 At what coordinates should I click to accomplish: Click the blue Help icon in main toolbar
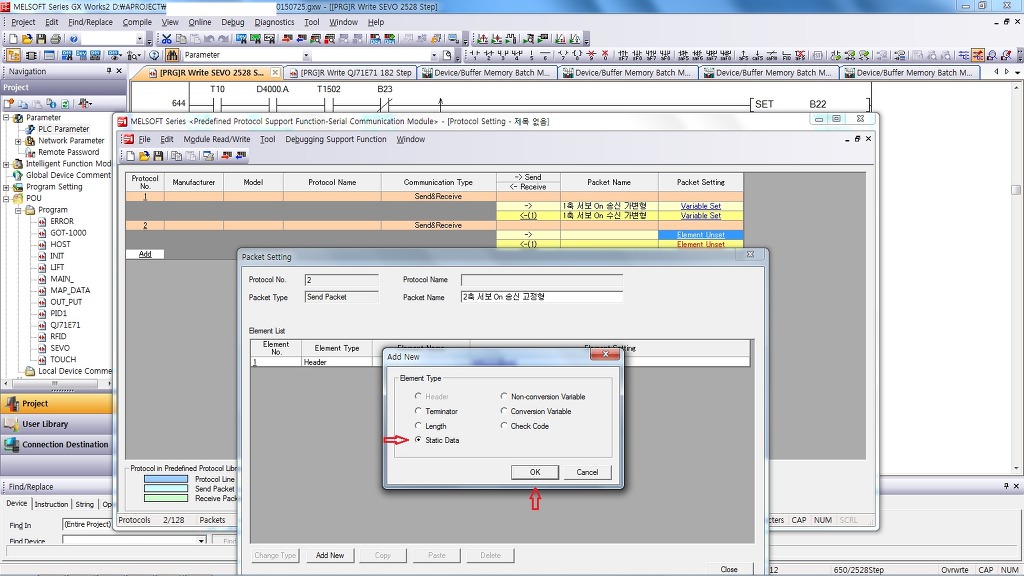click(74, 39)
